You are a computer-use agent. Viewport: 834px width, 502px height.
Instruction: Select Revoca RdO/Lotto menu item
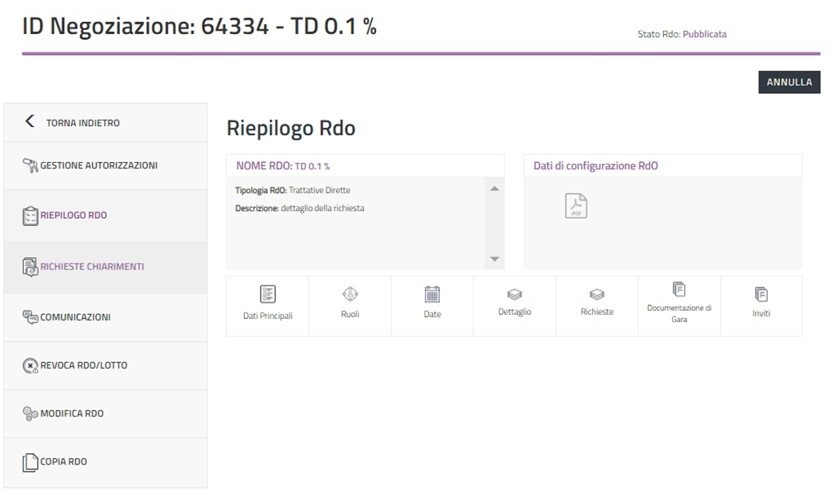[83, 365]
